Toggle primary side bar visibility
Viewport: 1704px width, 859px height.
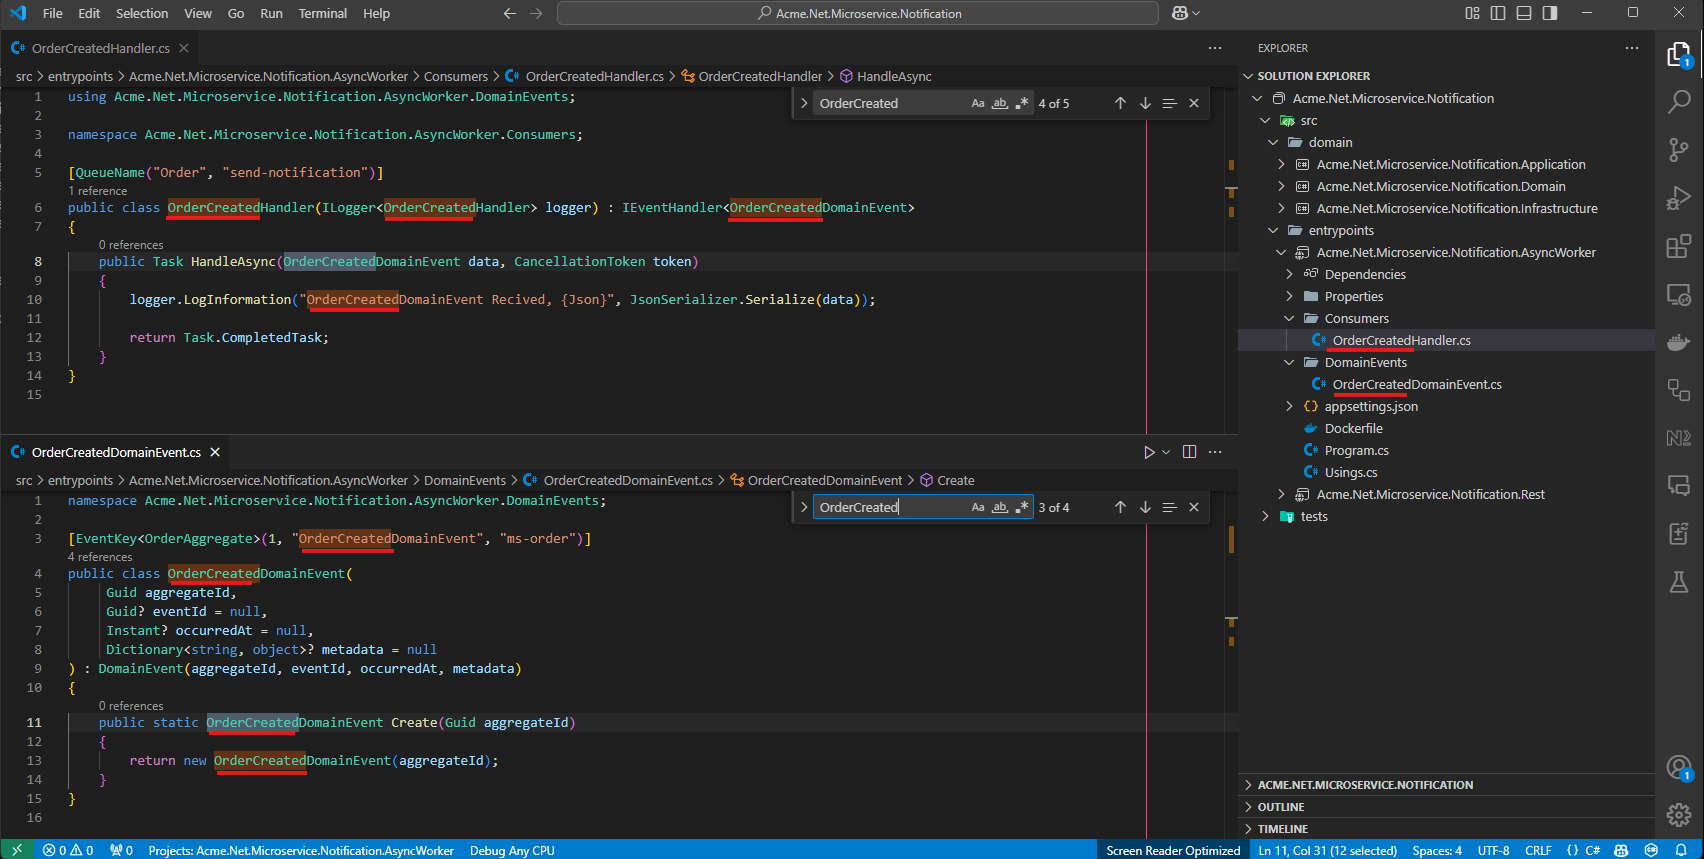pyautogui.click(x=1498, y=13)
